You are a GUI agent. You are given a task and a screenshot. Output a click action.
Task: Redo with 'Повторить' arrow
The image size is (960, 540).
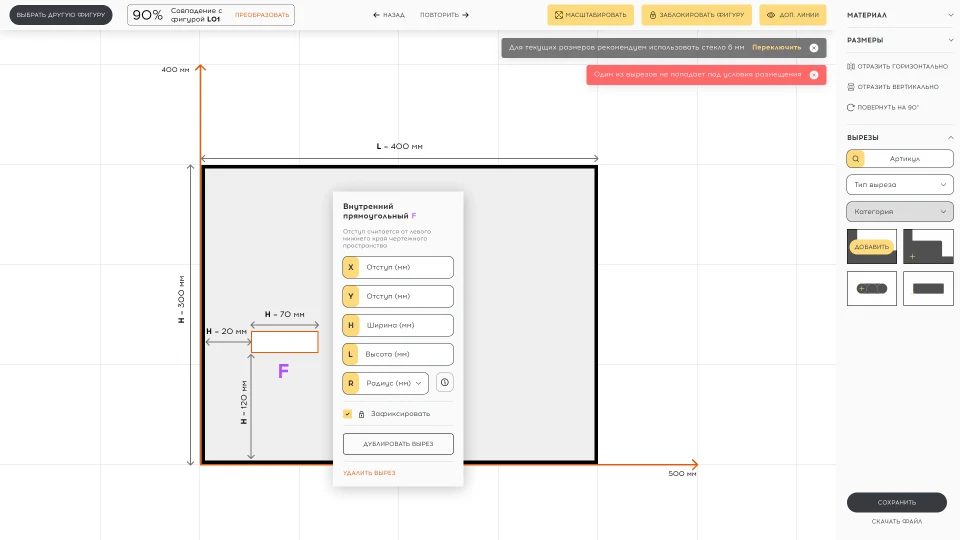coord(444,15)
